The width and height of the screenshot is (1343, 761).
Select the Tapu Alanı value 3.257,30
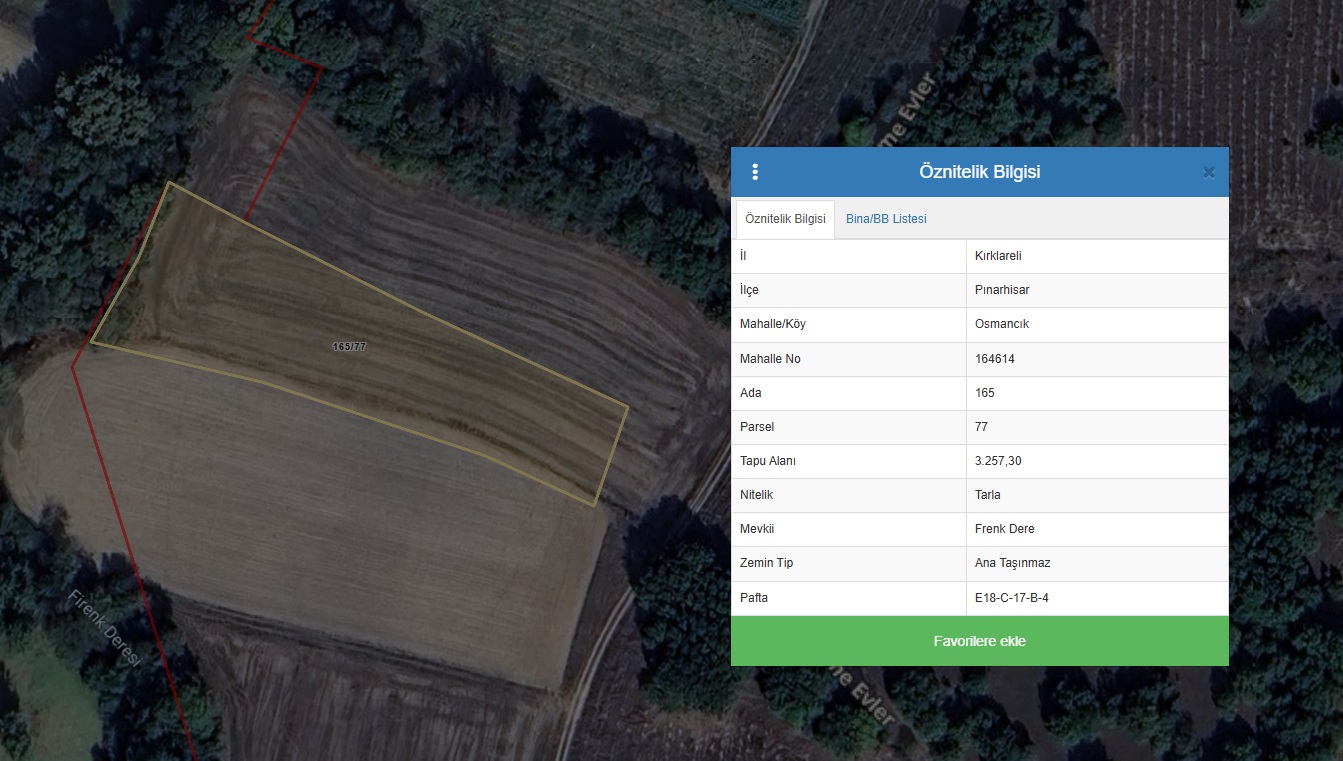click(998, 461)
